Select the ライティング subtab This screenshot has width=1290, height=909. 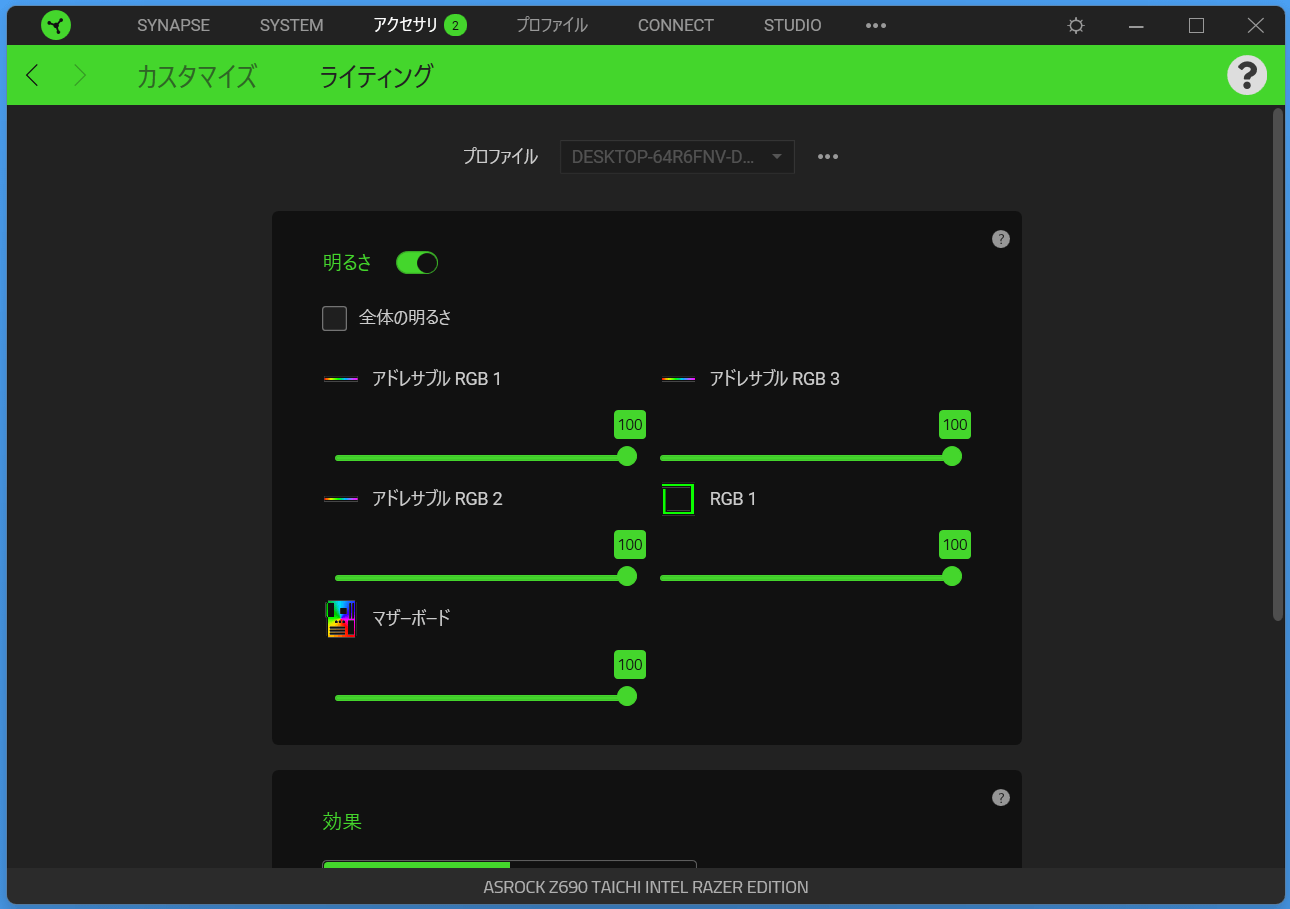pyautogui.click(x=376, y=76)
